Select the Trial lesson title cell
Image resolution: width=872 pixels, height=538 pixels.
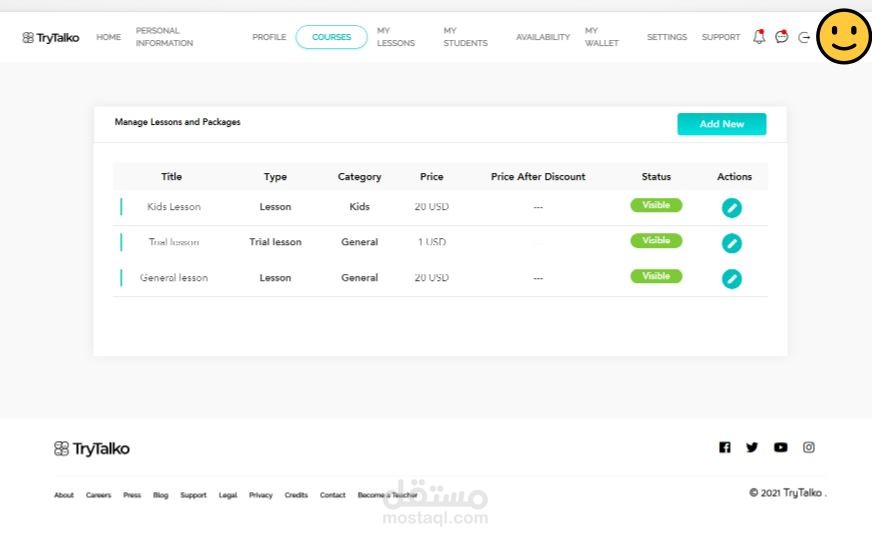[x=174, y=242]
